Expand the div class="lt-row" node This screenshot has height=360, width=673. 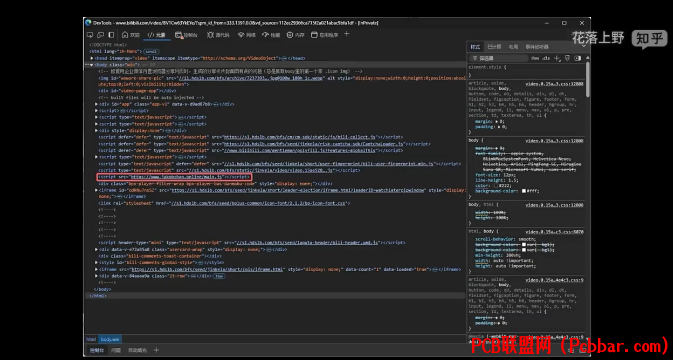[97, 276]
